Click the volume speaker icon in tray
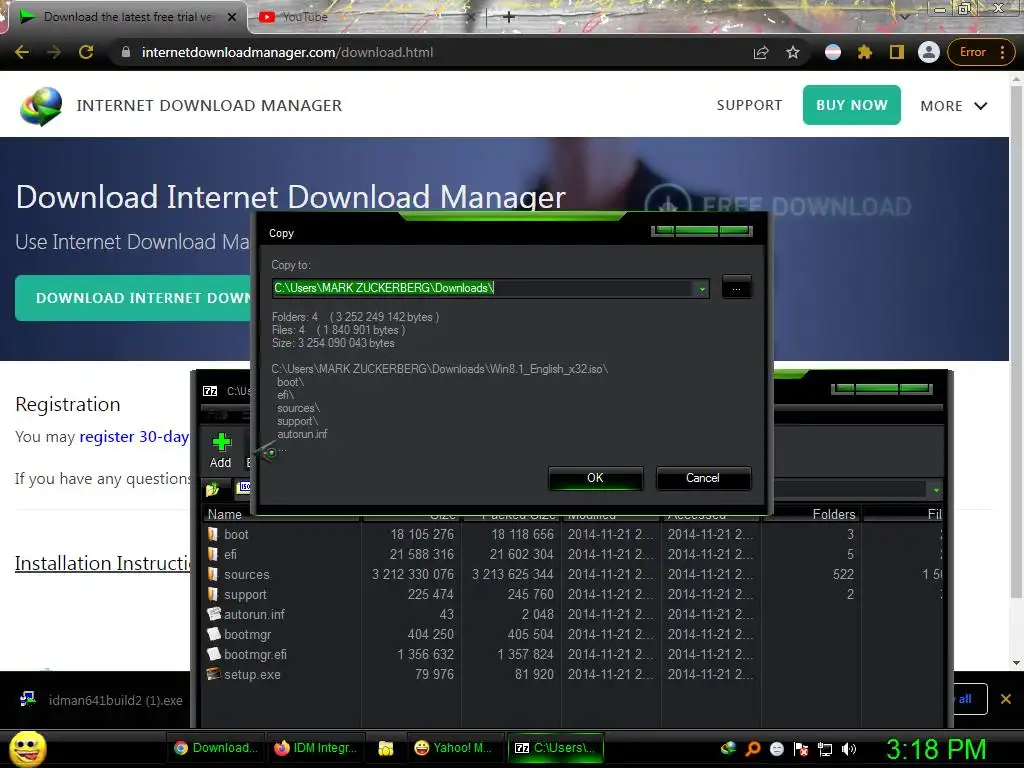This screenshot has height=768, width=1024. click(849, 748)
